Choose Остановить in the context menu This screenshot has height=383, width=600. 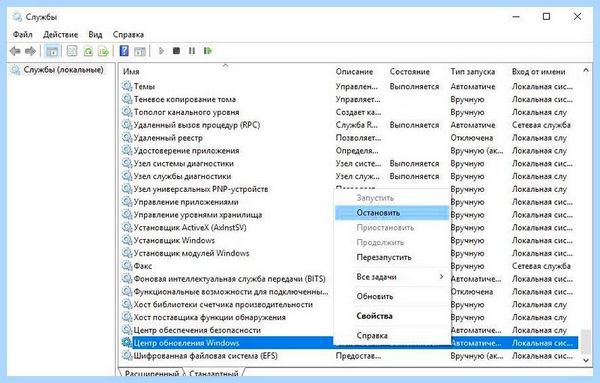tap(392, 213)
